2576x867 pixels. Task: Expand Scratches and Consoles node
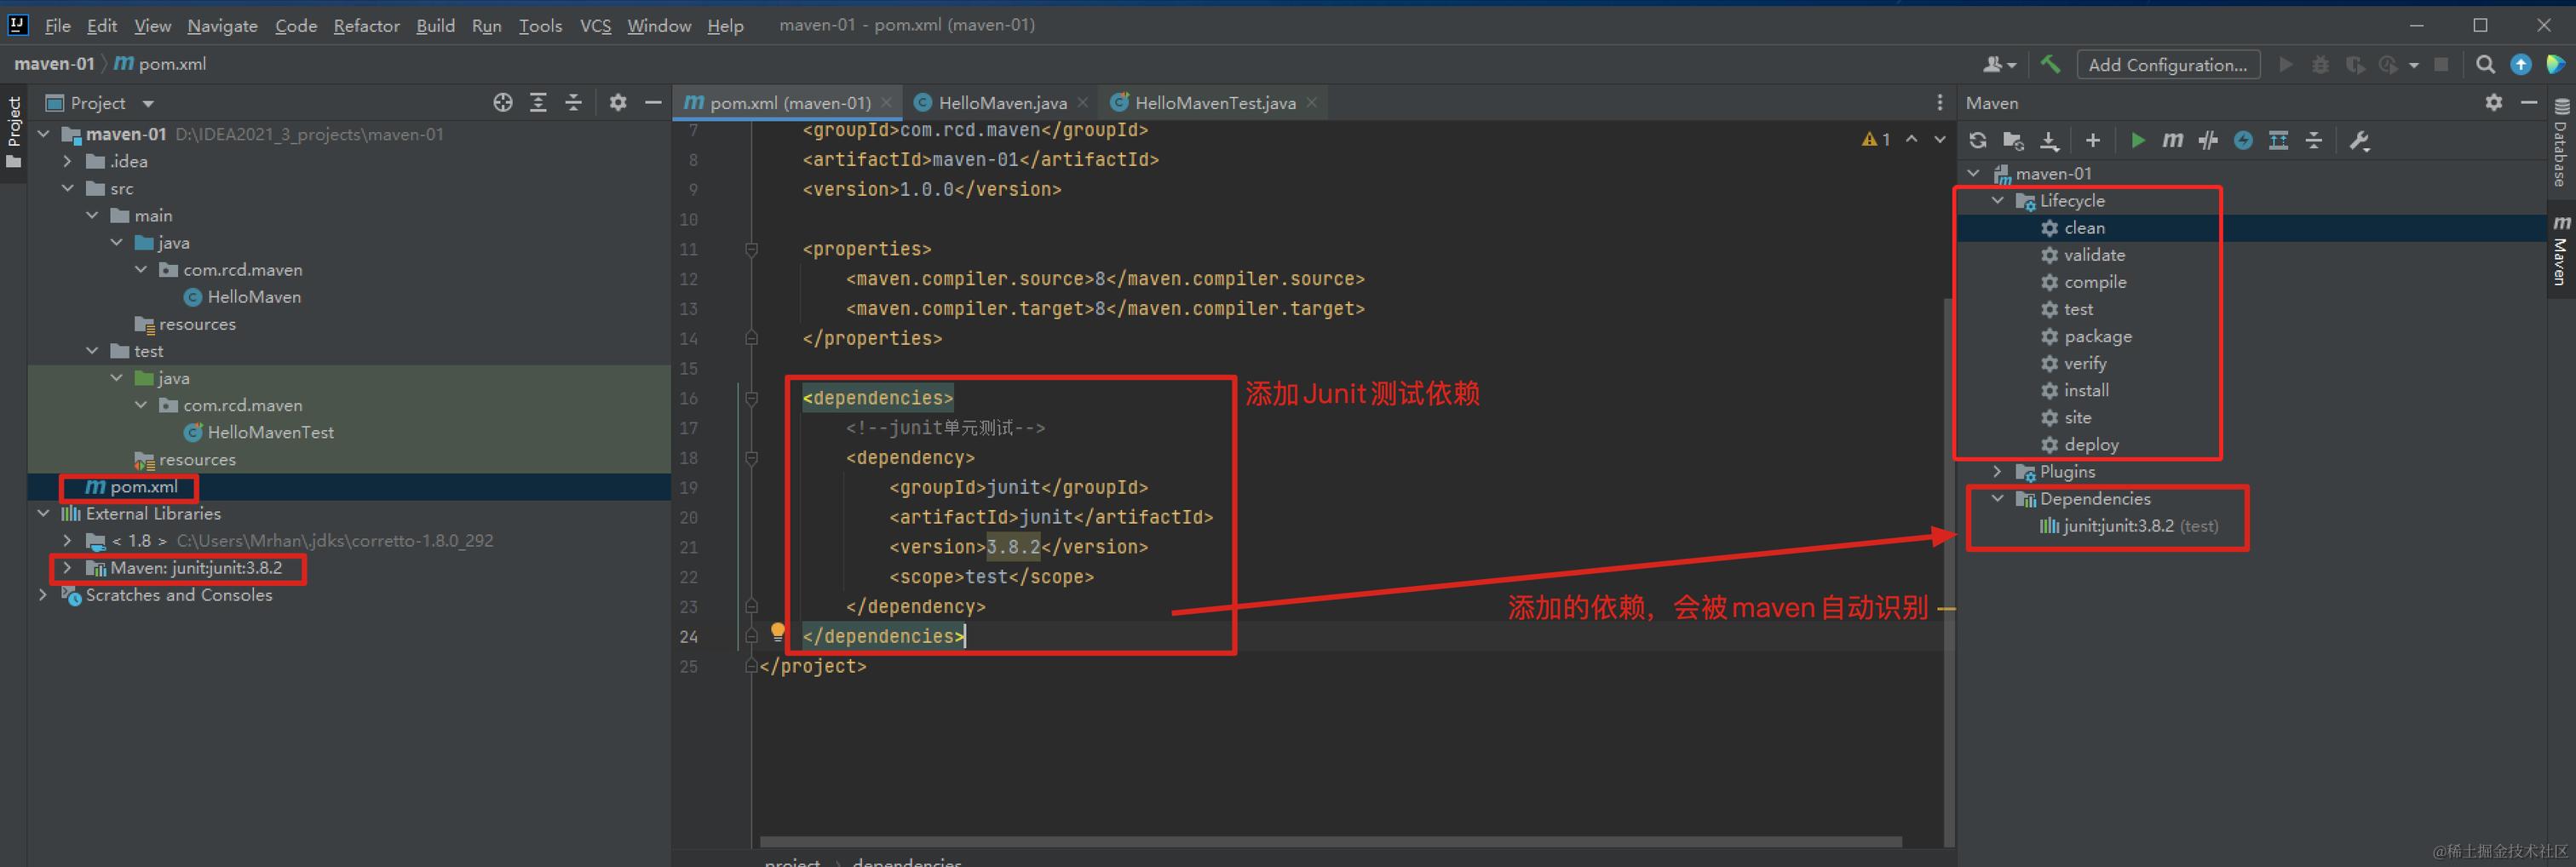pos(44,594)
